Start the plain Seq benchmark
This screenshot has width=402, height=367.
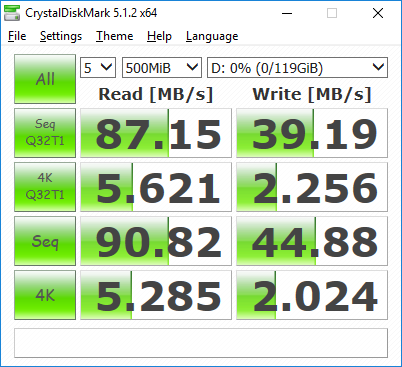click(x=45, y=241)
